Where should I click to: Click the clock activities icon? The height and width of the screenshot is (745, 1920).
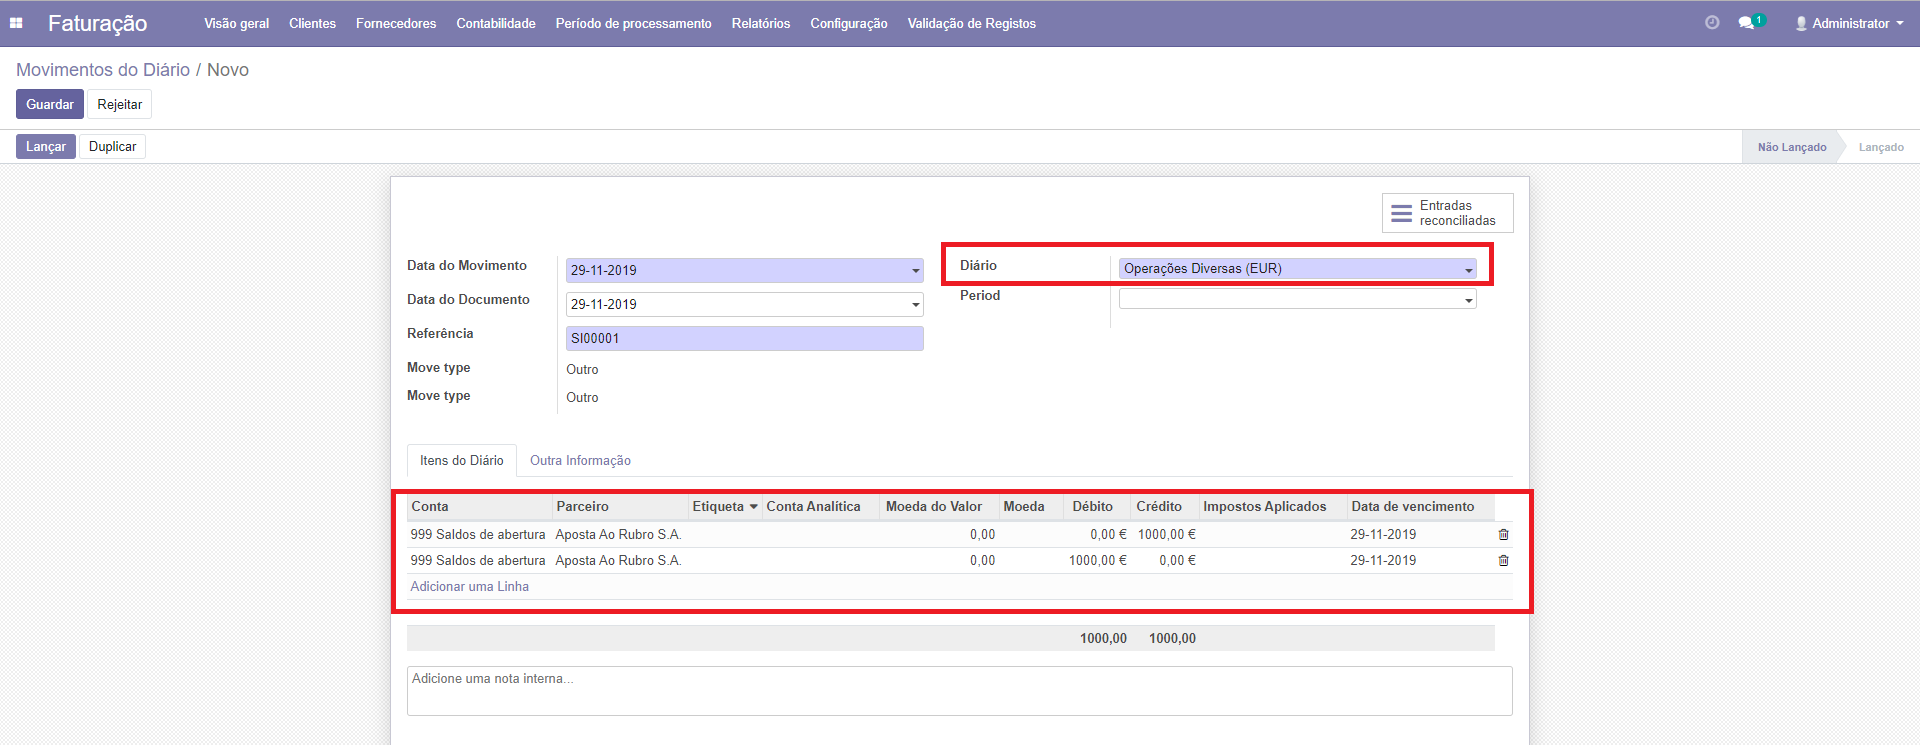click(x=1712, y=23)
